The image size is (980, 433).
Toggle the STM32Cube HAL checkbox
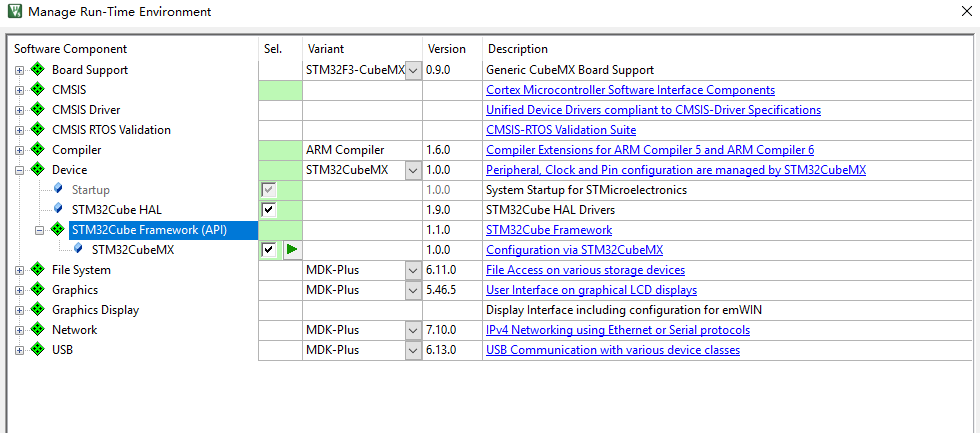pyautogui.click(x=269, y=209)
